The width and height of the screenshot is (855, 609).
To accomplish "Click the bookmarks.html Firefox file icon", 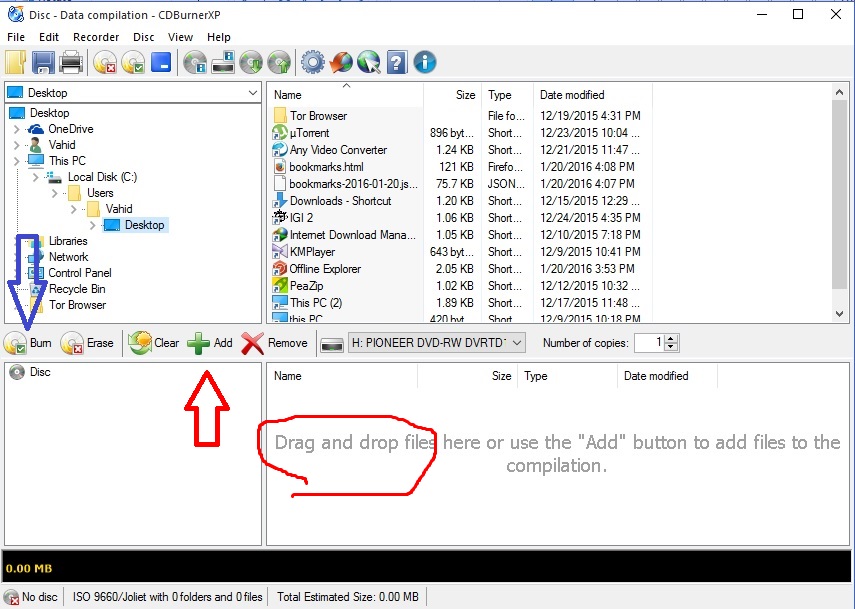I will tap(280, 166).
